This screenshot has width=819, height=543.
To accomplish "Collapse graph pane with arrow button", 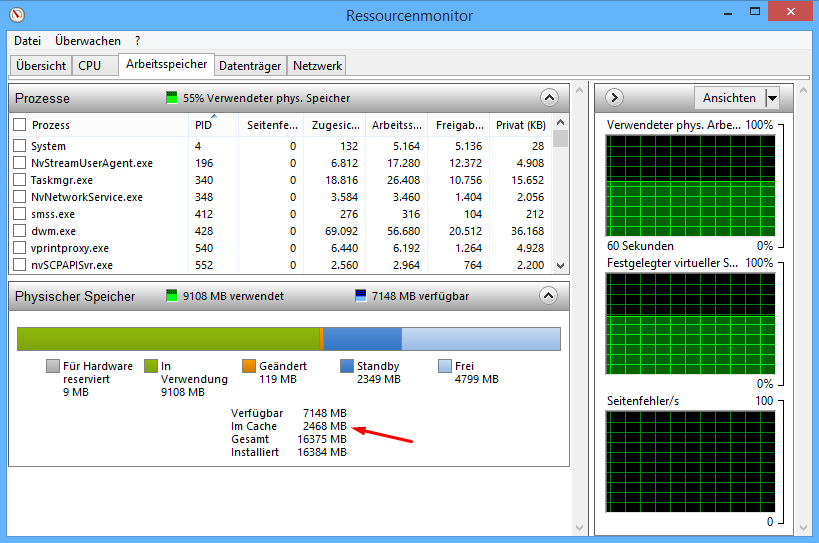I will click(x=614, y=98).
